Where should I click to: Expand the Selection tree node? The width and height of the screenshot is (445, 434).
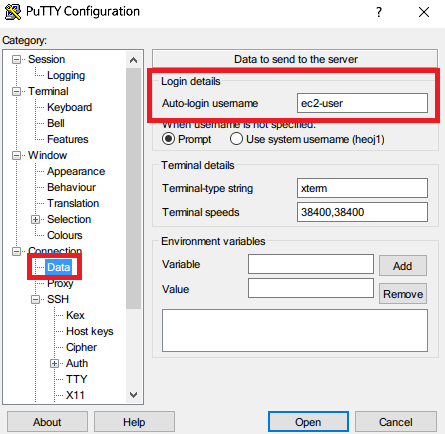pos(35,219)
